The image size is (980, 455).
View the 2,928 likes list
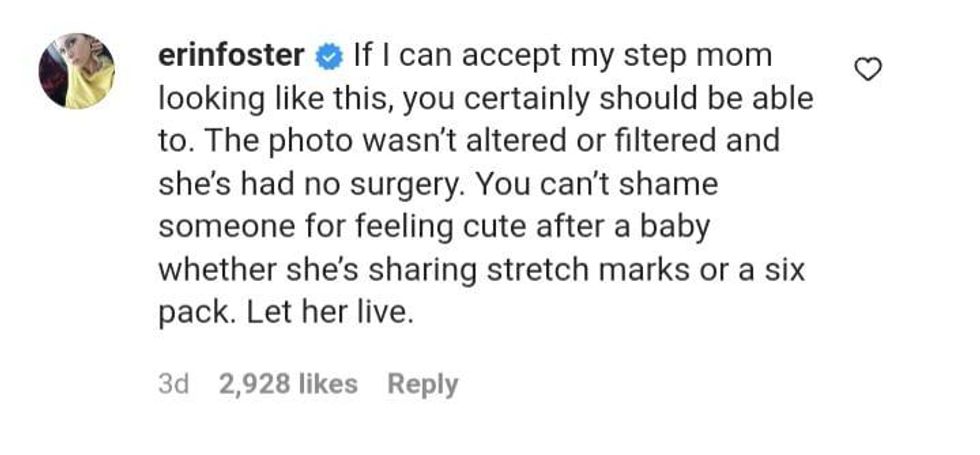[x=288, y=384]
